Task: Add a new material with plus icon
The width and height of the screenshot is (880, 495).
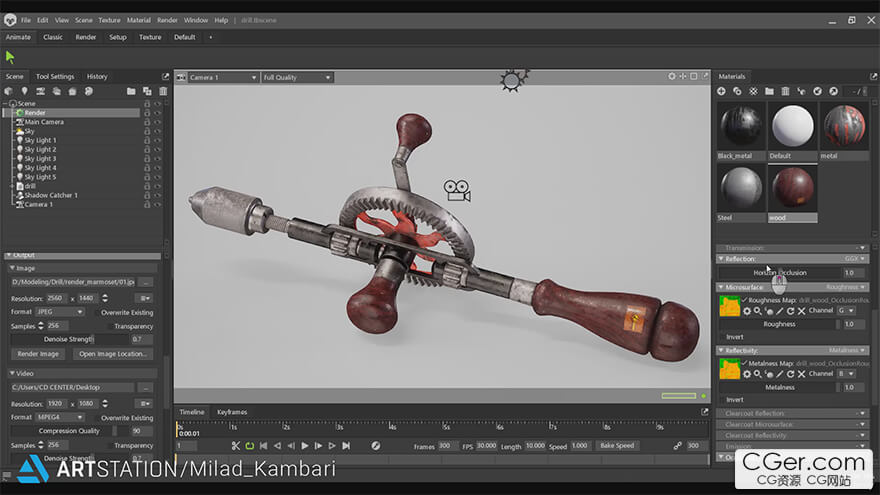Action: pyautogui.click(x=721, y=91)
